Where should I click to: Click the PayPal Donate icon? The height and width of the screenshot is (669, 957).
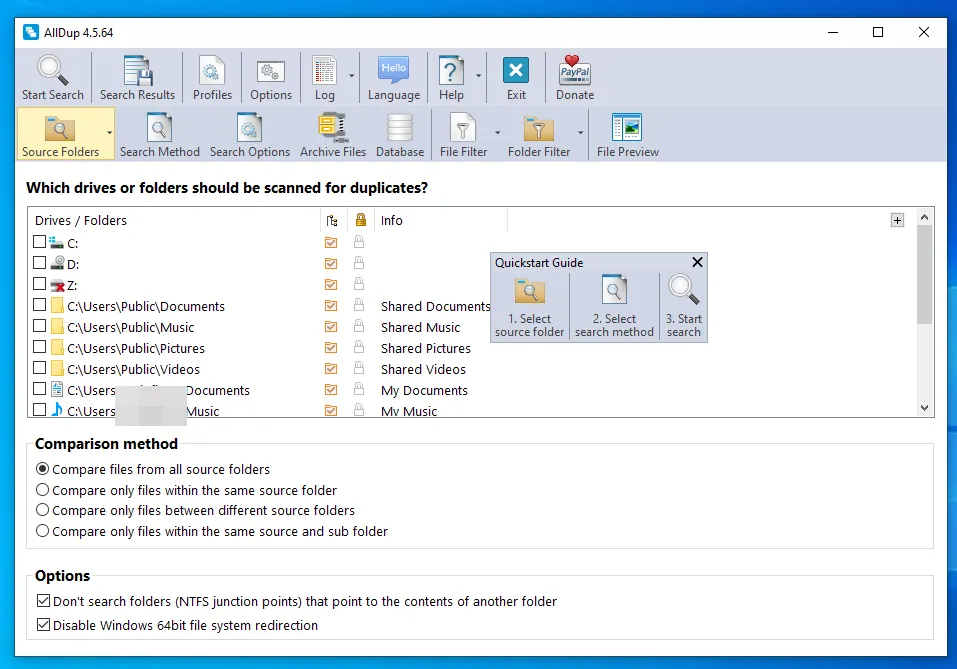tap(574, 71)
